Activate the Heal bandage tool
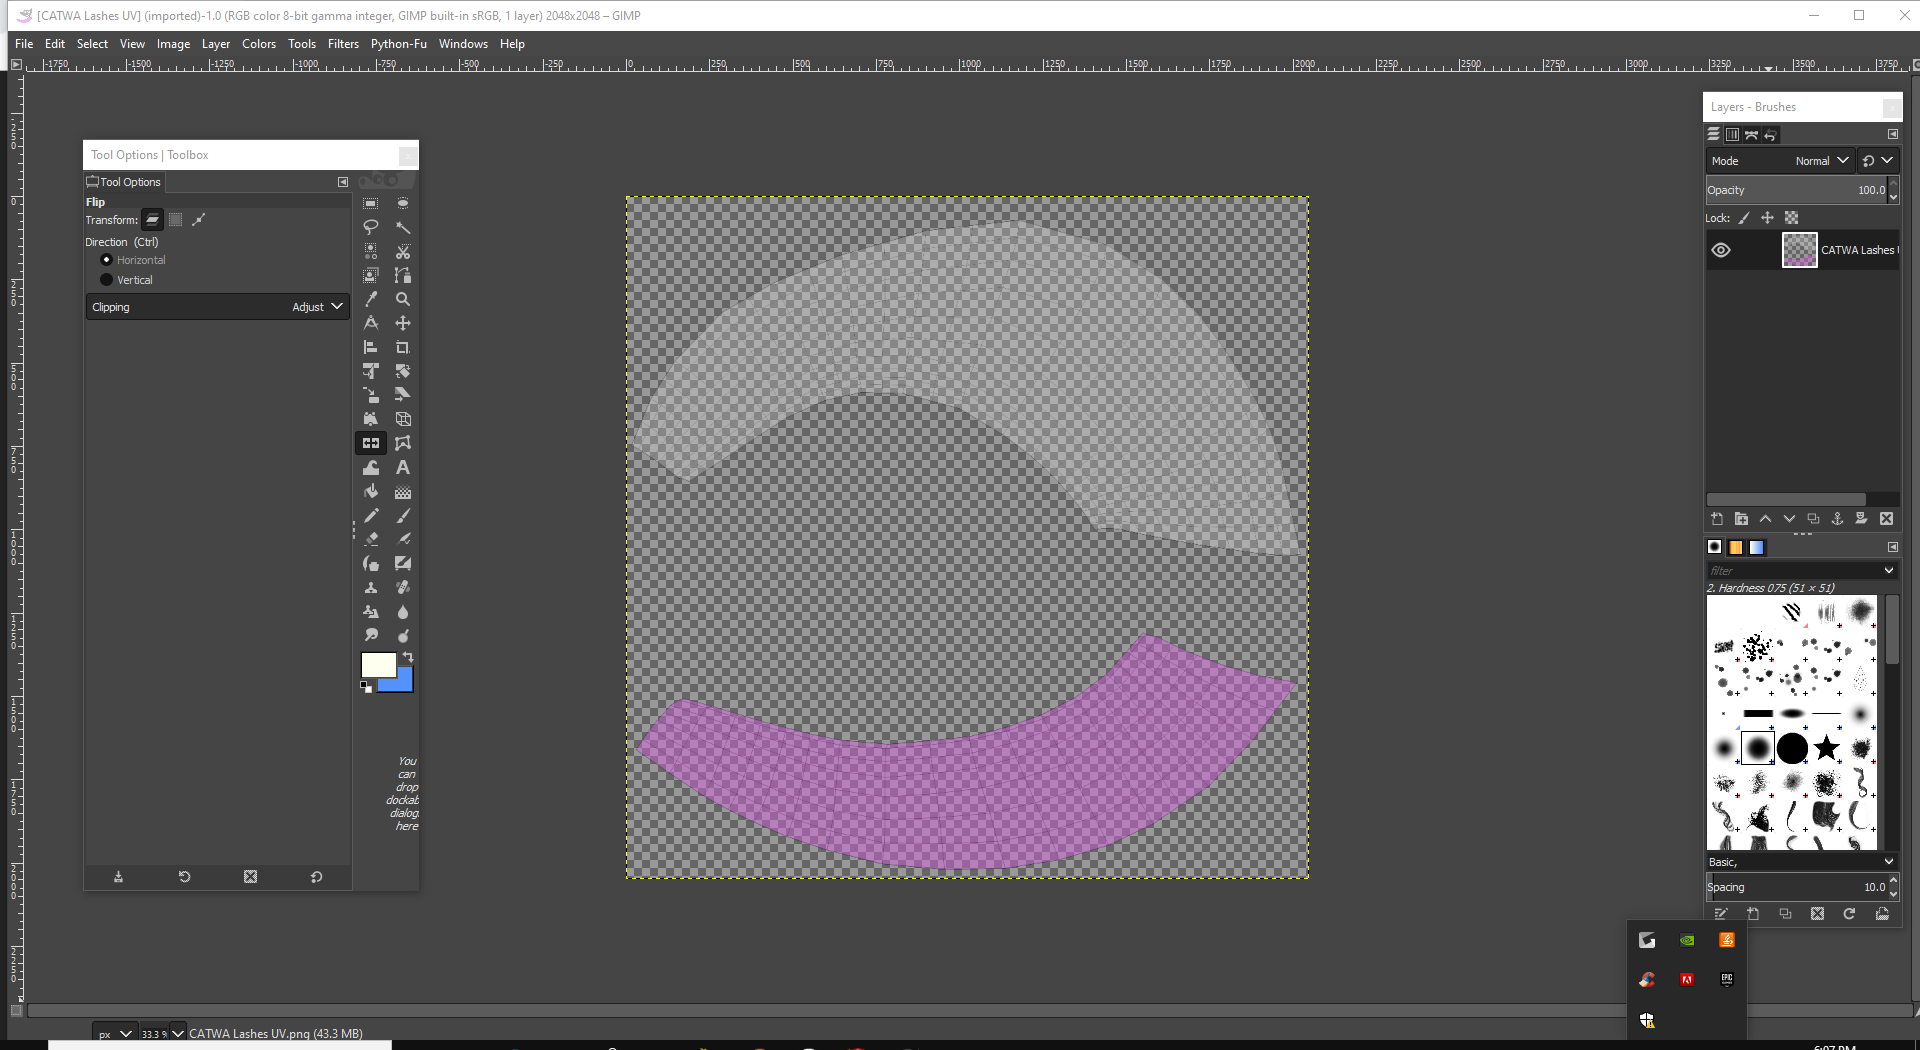 (x=403, y=587)
